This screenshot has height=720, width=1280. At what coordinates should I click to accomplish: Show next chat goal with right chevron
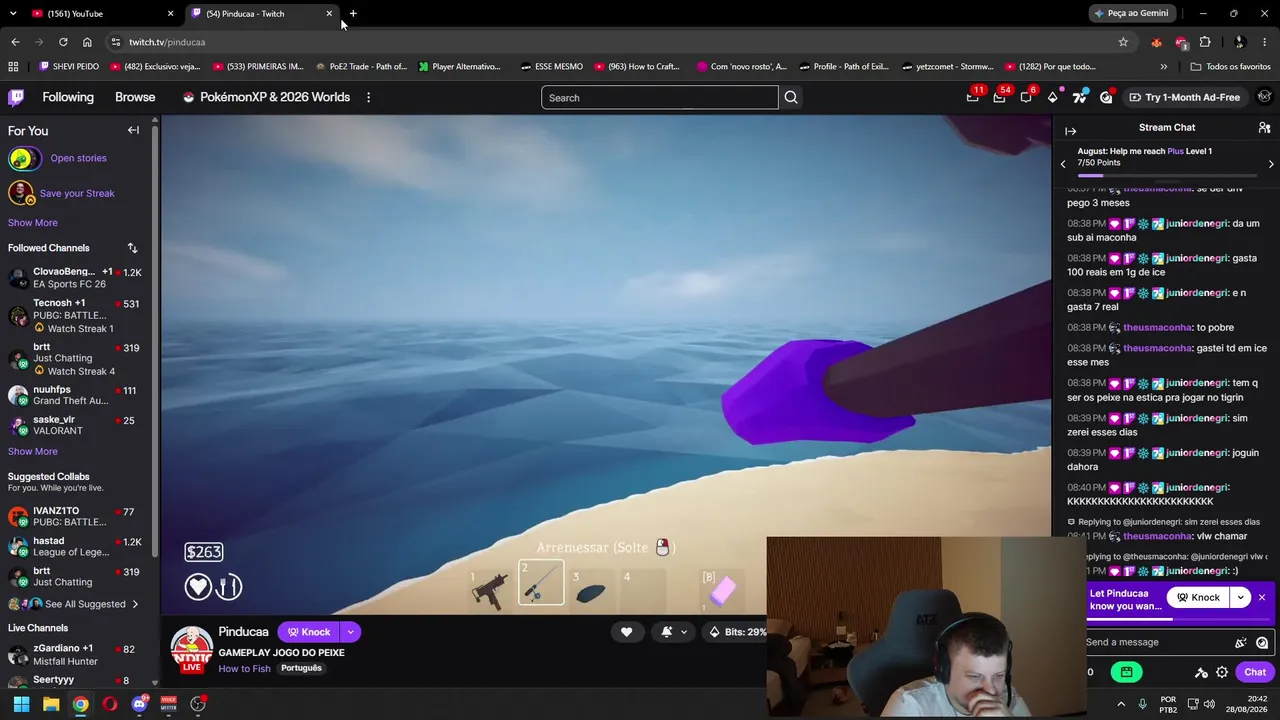[x=1271, y=164]
